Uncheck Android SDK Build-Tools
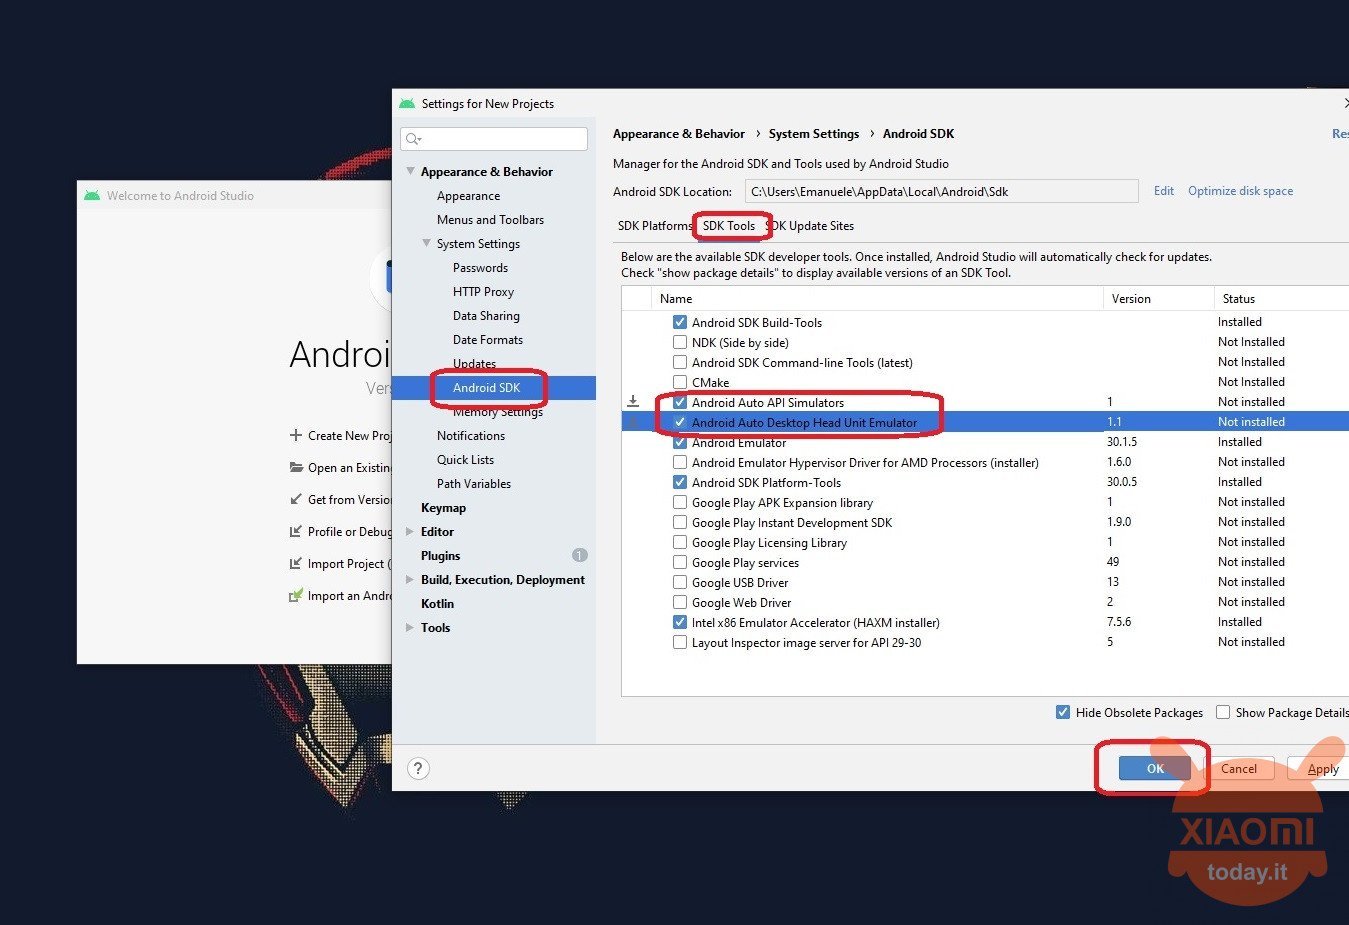This screenshot has width=1349, height=925. [680, 322]
